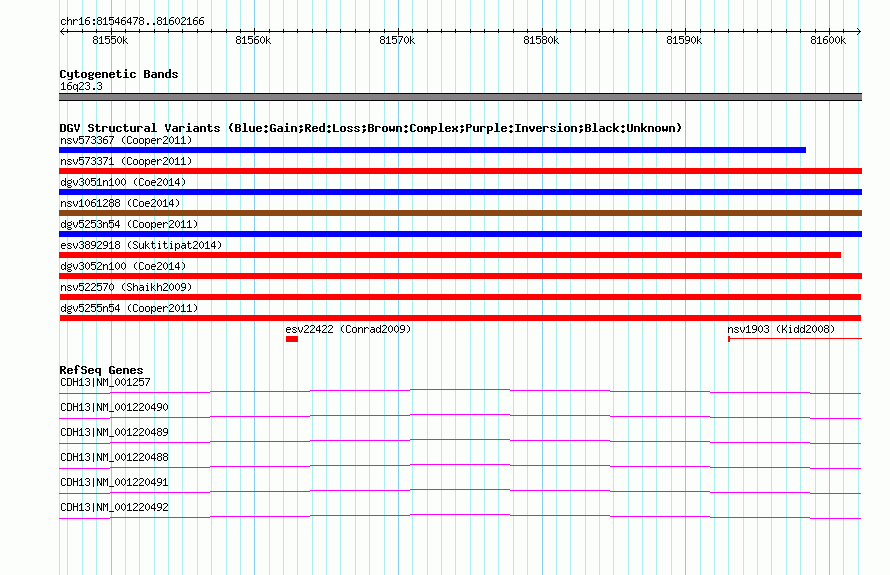
Task: Click the 16q23.3 band label
Action: [x=81, y=86]
